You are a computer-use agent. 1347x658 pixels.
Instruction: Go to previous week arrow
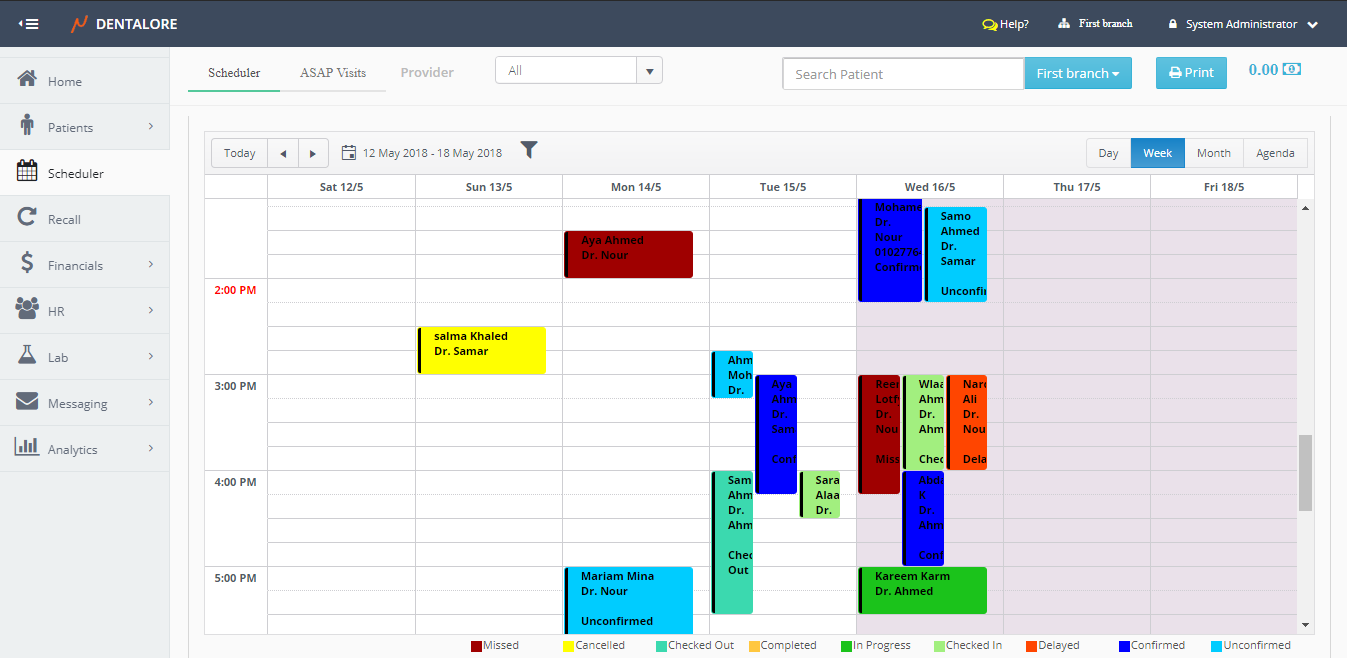click(x=283, y=153)
